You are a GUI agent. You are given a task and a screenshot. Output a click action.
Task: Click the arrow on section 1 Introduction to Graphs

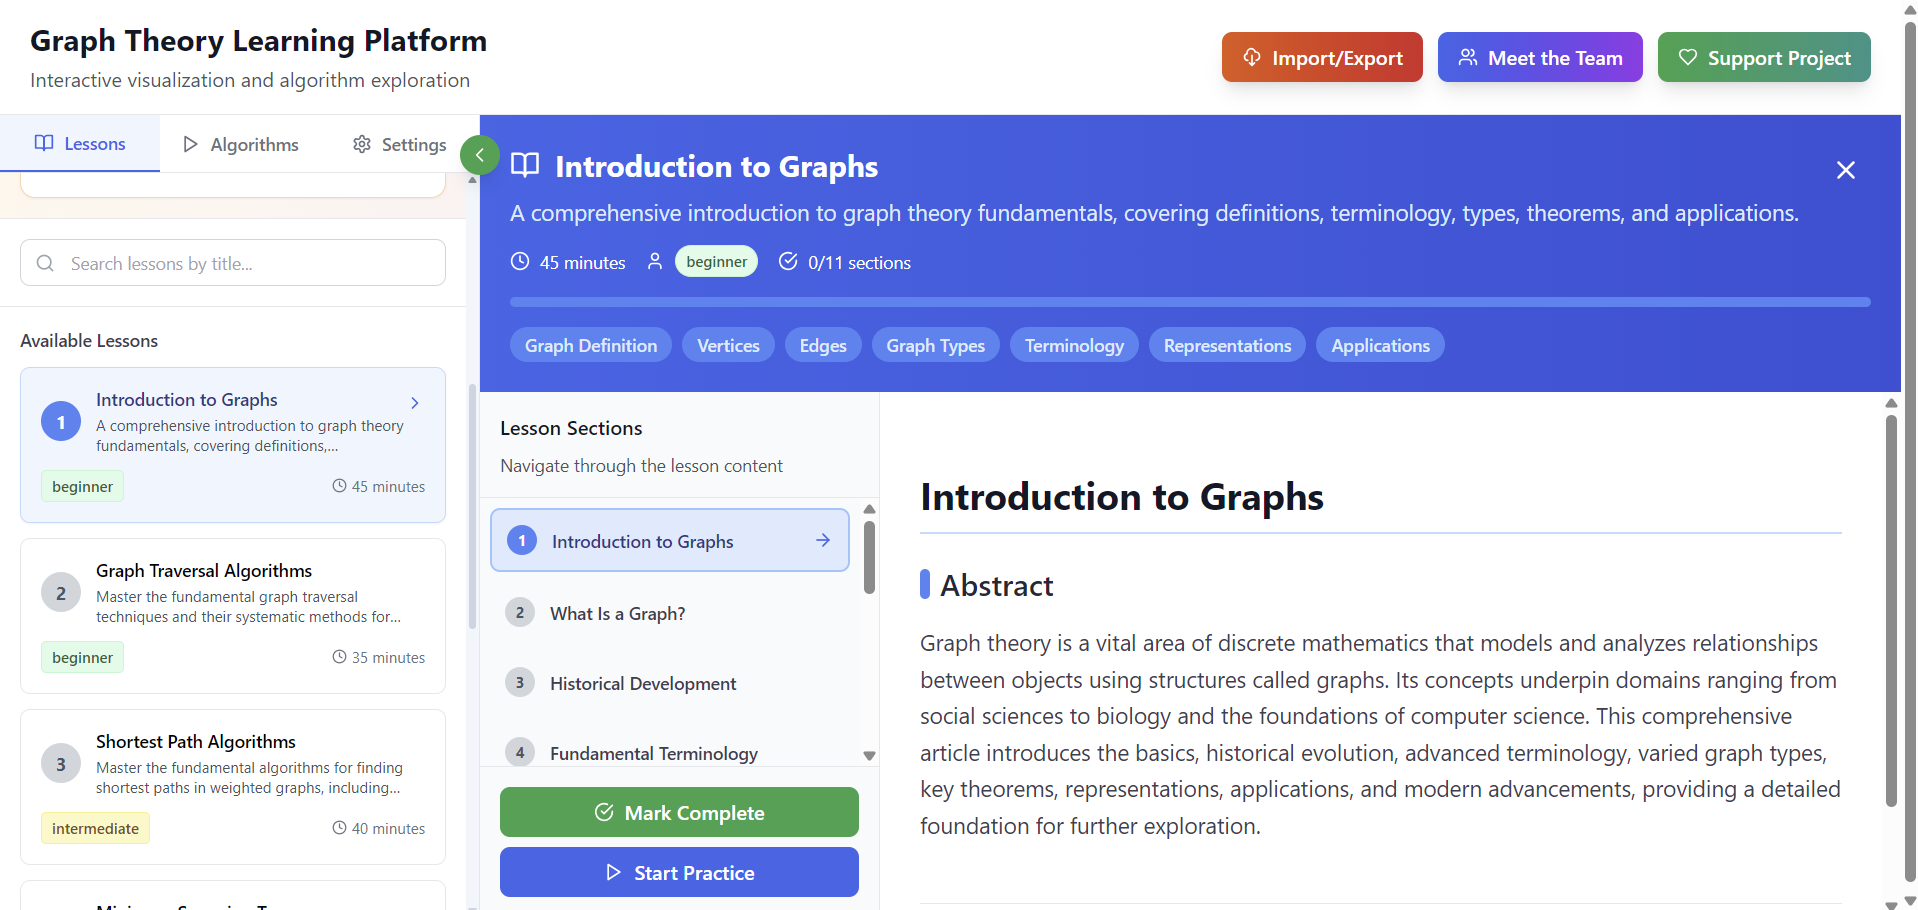[823, 540]
